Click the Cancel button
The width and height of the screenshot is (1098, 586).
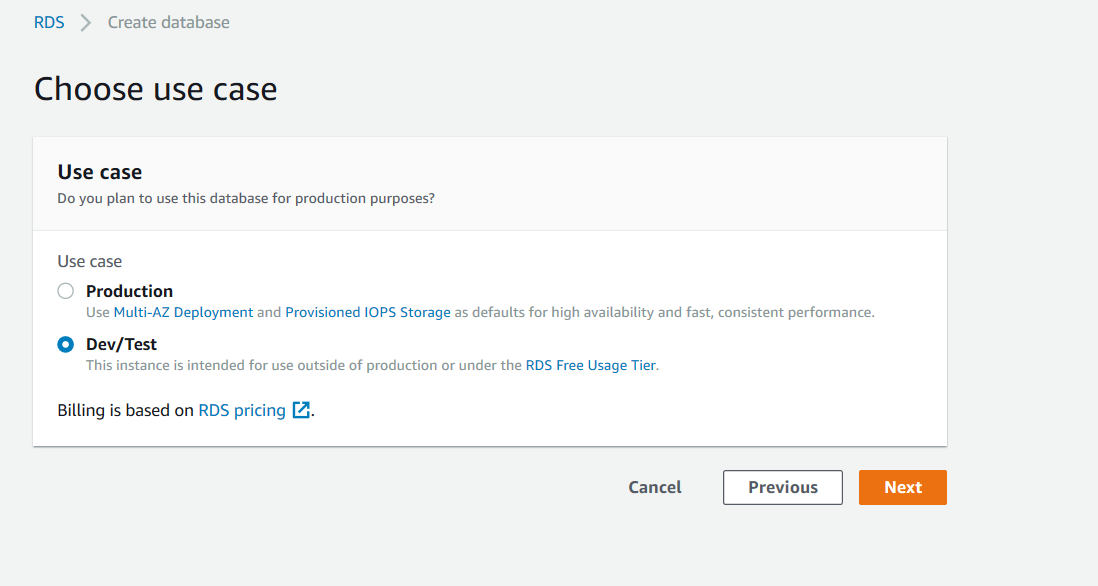tap(655, 487)
